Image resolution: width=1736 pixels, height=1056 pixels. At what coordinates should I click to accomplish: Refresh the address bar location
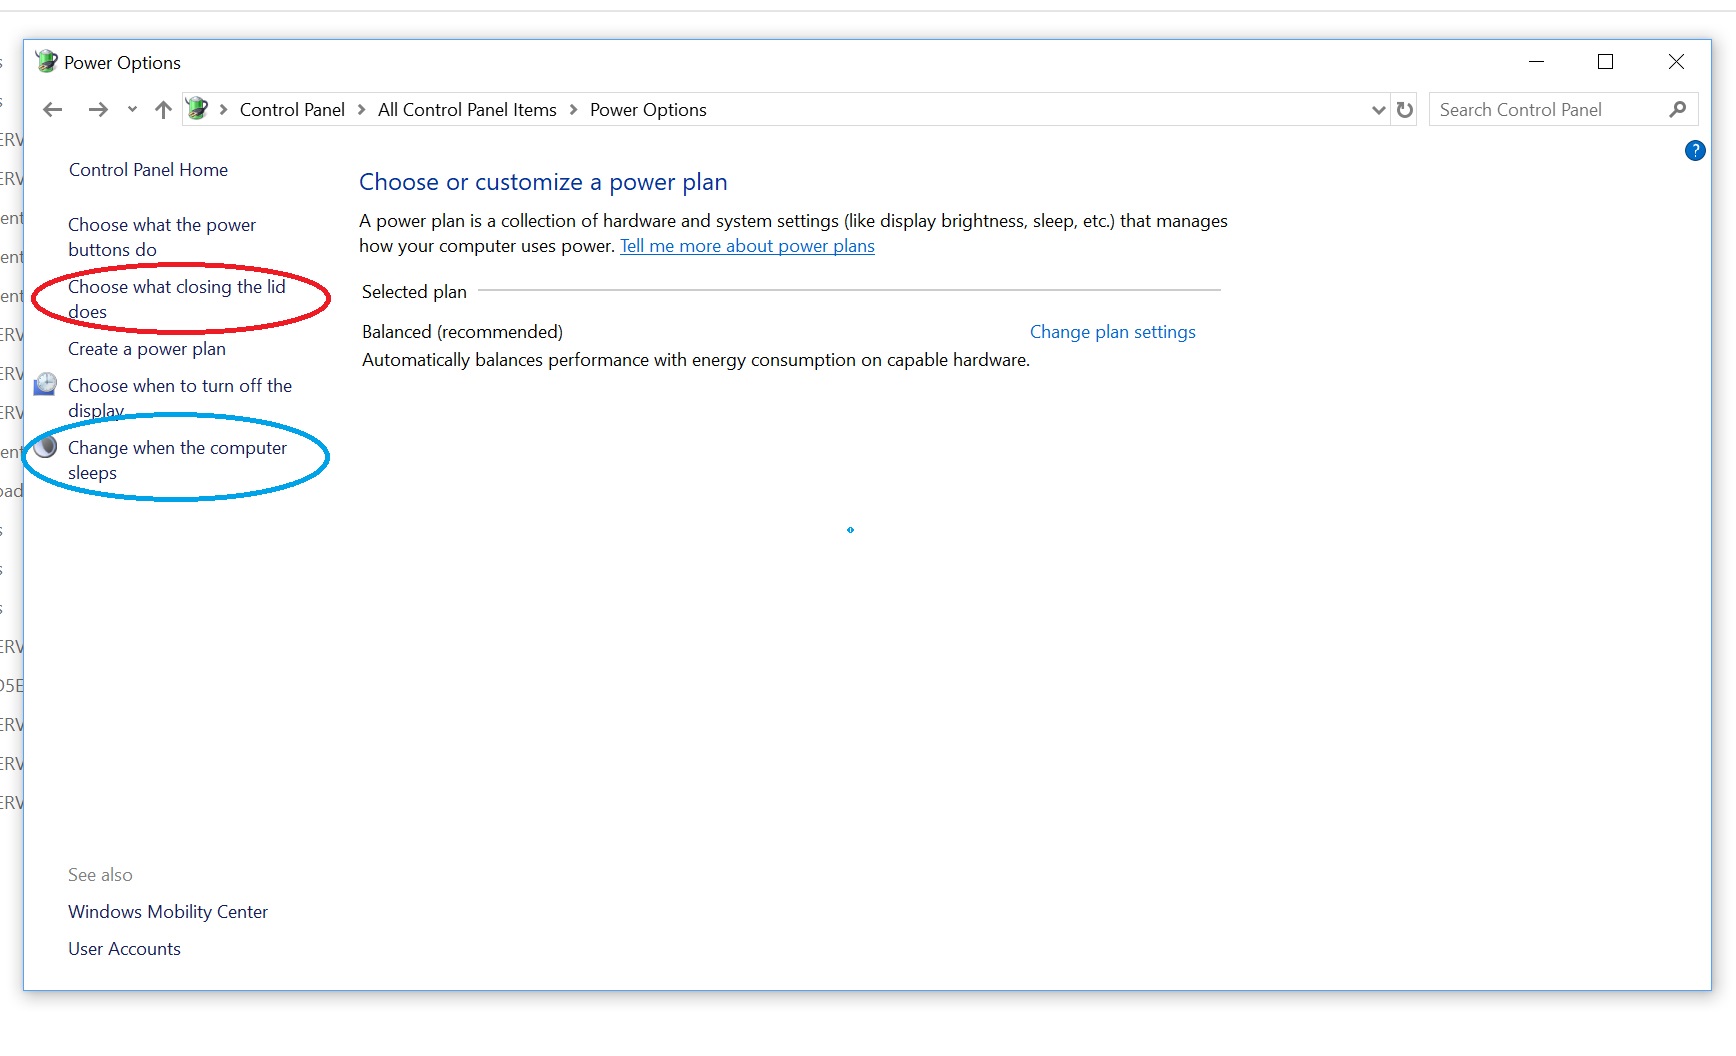(1404, 110)
